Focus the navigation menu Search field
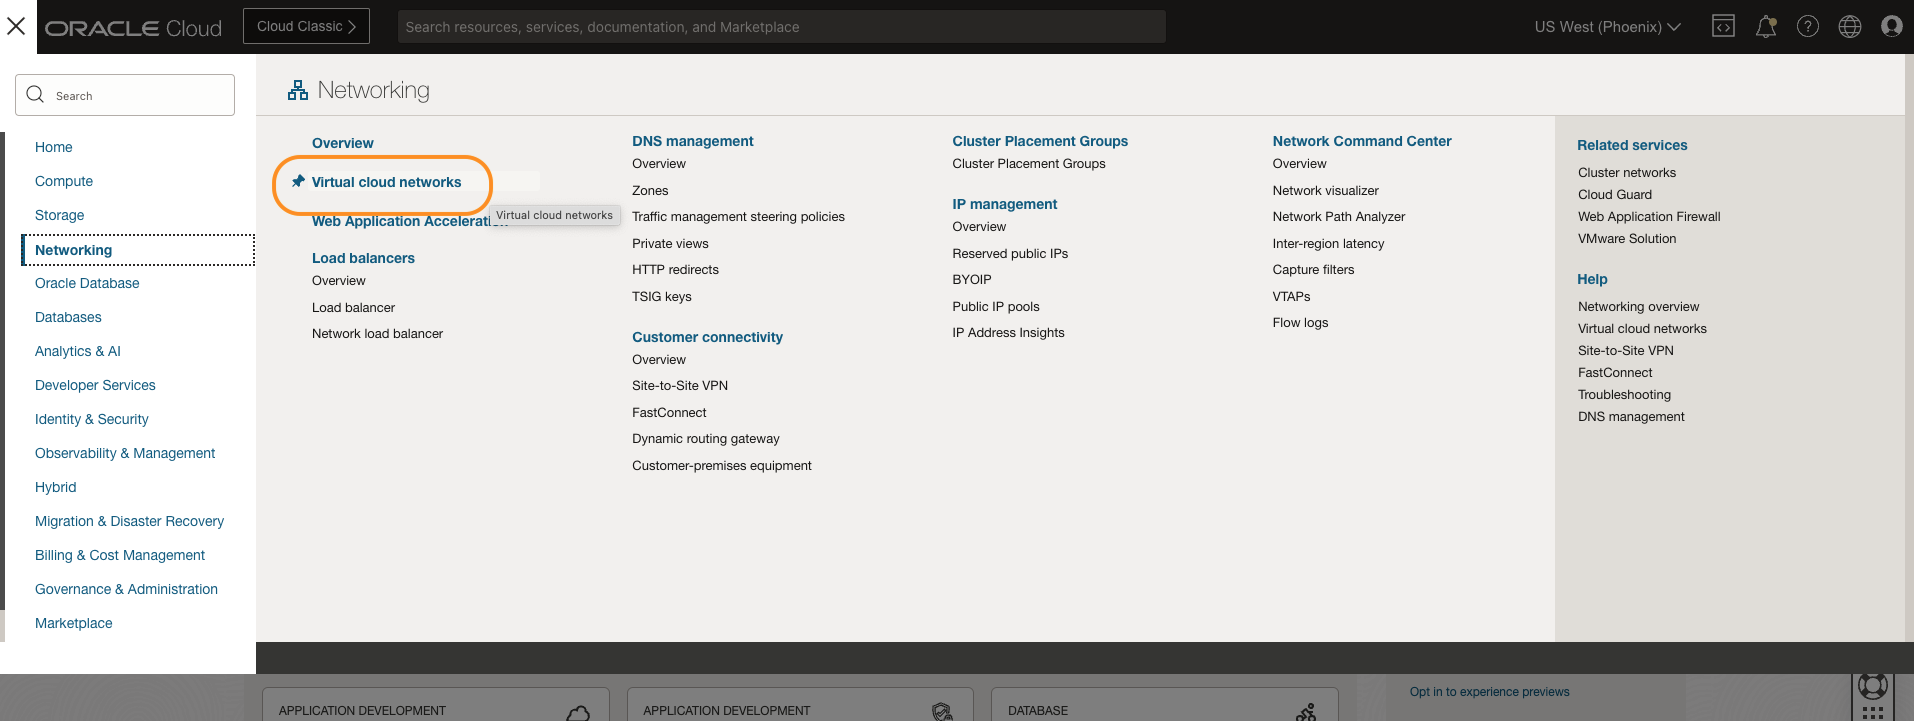 pos(125,95)
